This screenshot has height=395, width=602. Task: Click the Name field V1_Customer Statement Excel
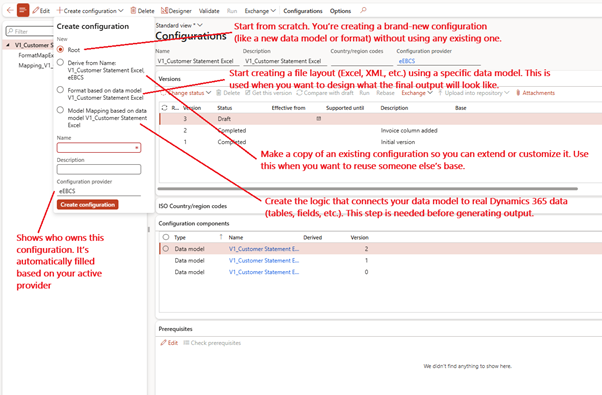(x=197, y=61)
